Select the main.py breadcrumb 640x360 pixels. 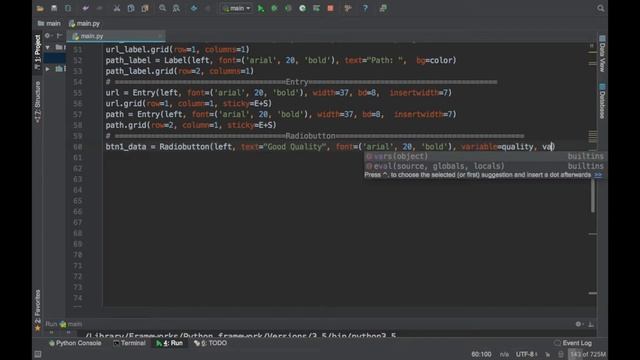tap(84, 24)
